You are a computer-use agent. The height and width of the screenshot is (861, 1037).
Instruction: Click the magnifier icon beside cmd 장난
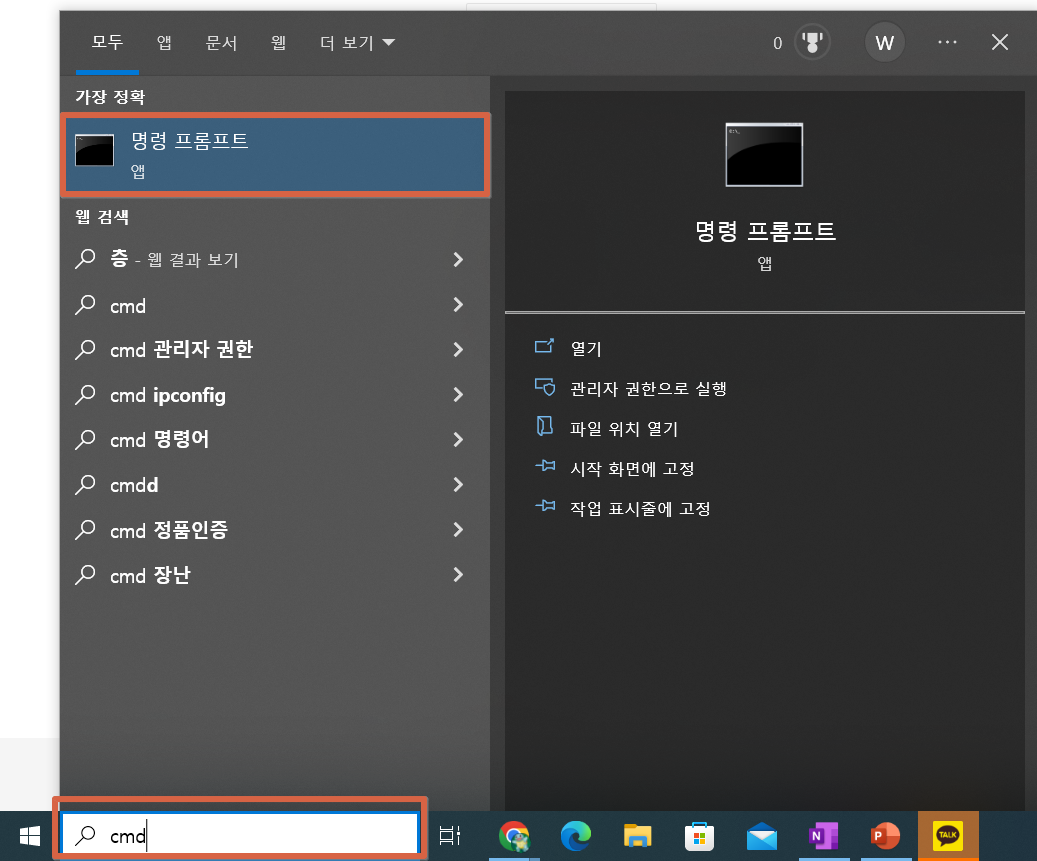(x=85, y=575)
